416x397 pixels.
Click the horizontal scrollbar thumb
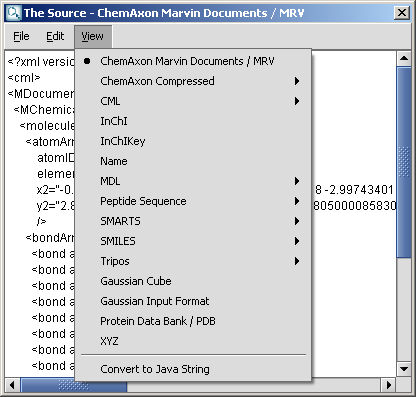(74, 385)
